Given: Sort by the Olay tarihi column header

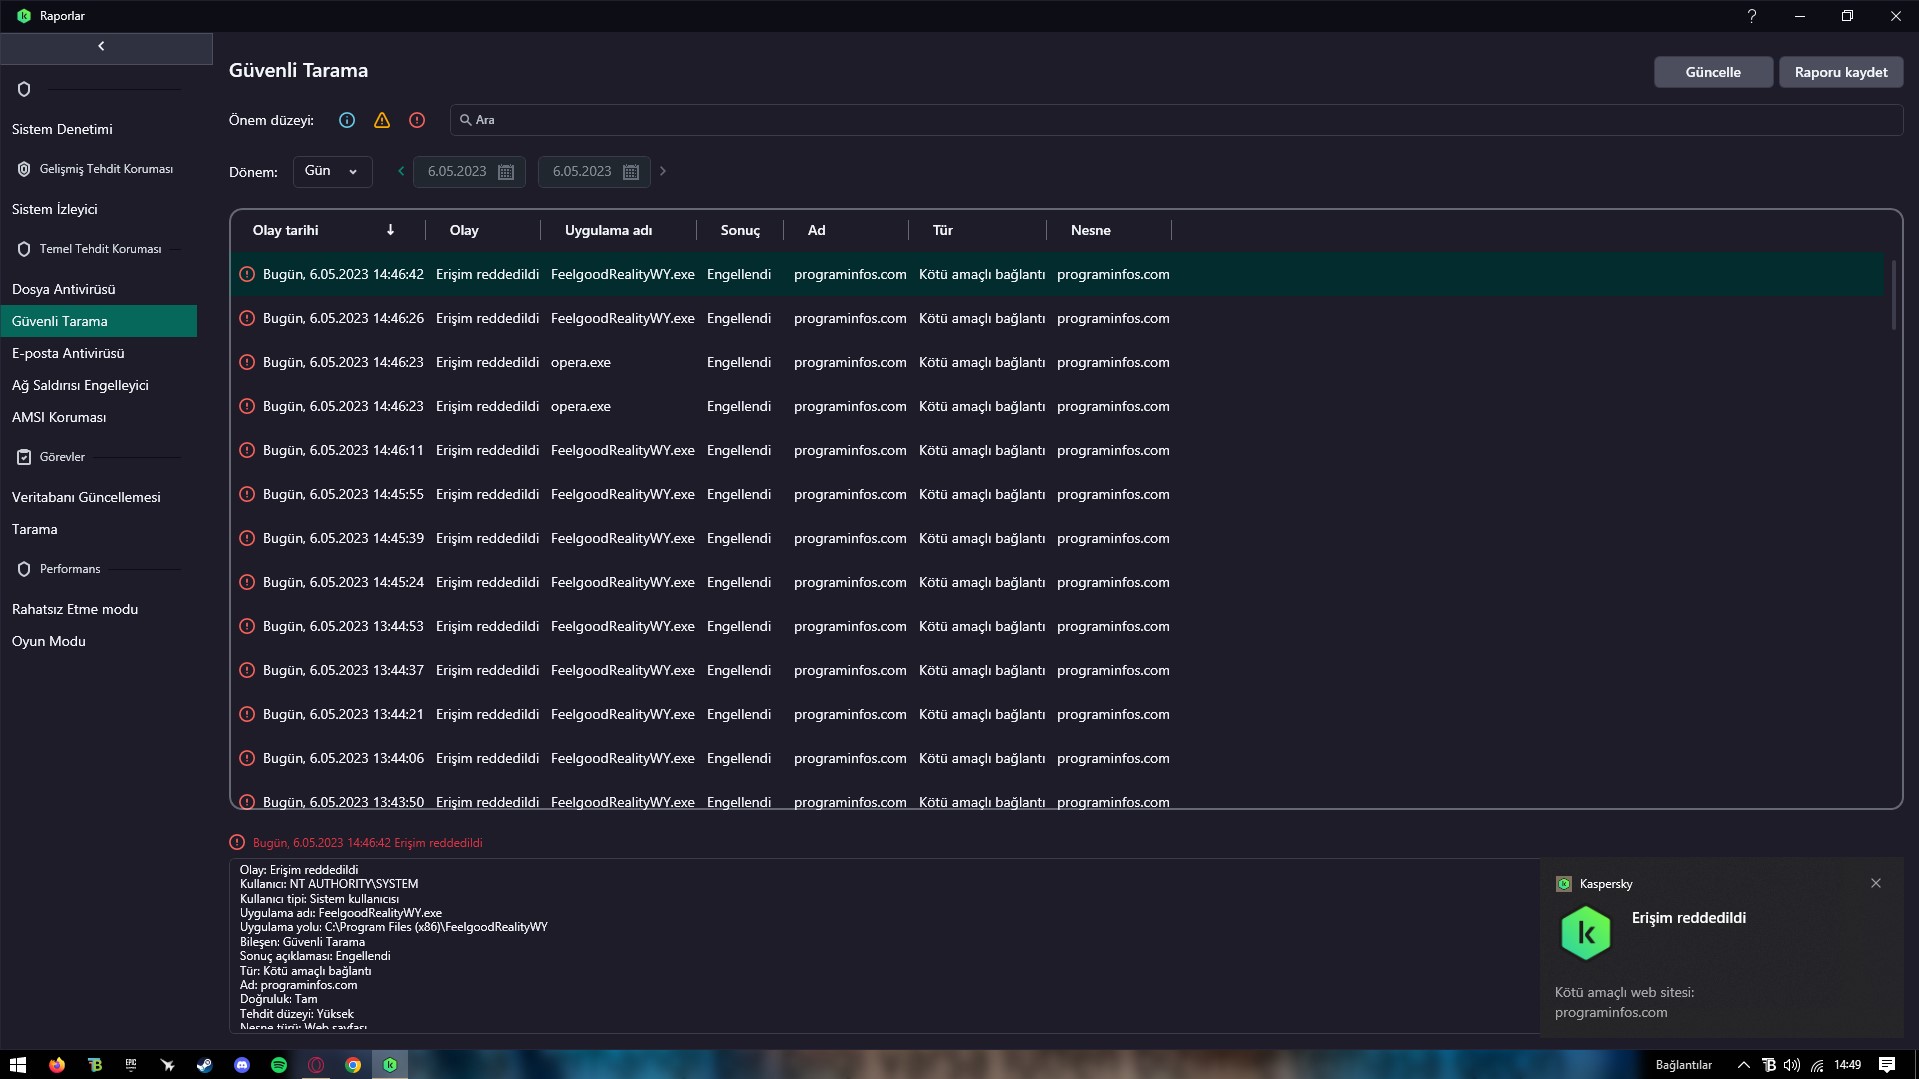Looking at the screenshot, I should [286, 230].
